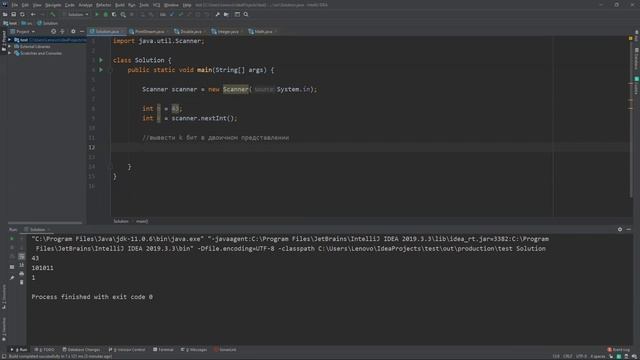The width and height of the screenshot is (640, 360).
Task: Expand the External Libraries node
Action: (10, 47)
